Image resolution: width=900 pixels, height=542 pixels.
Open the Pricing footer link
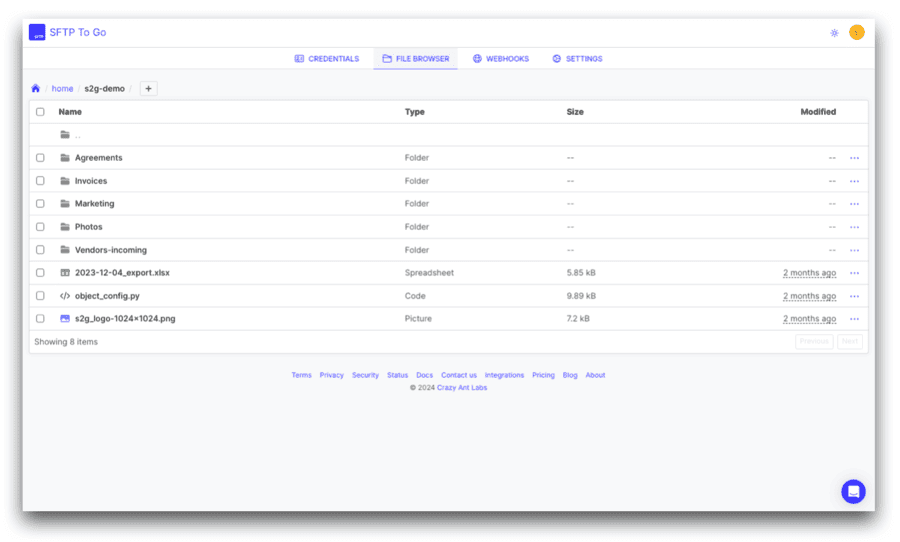[x=543, y=375]
